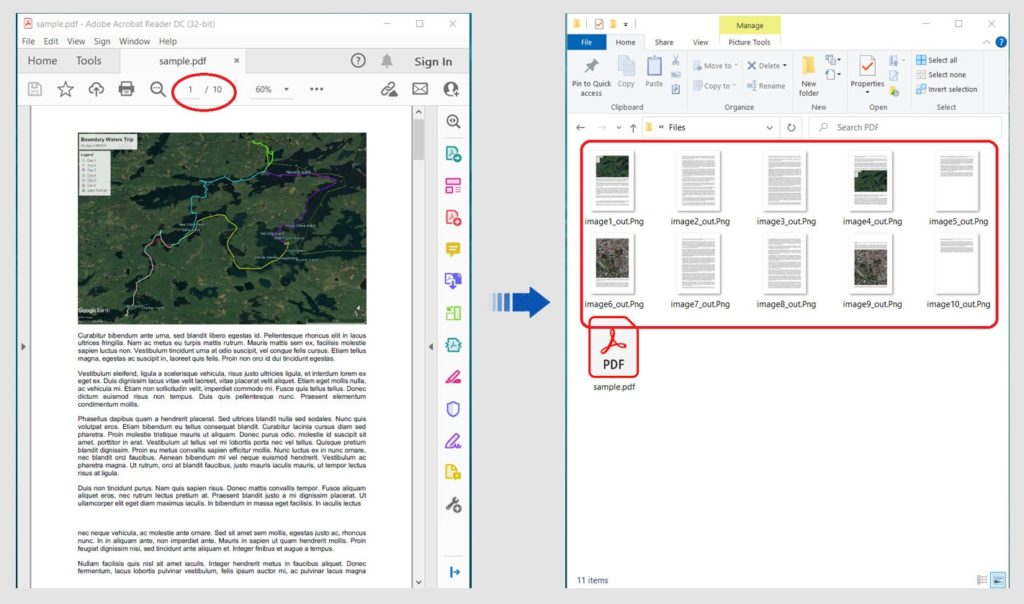Choose Select none in the Explorer ribbon
The image size is (1024, 604).
(945, 74)
